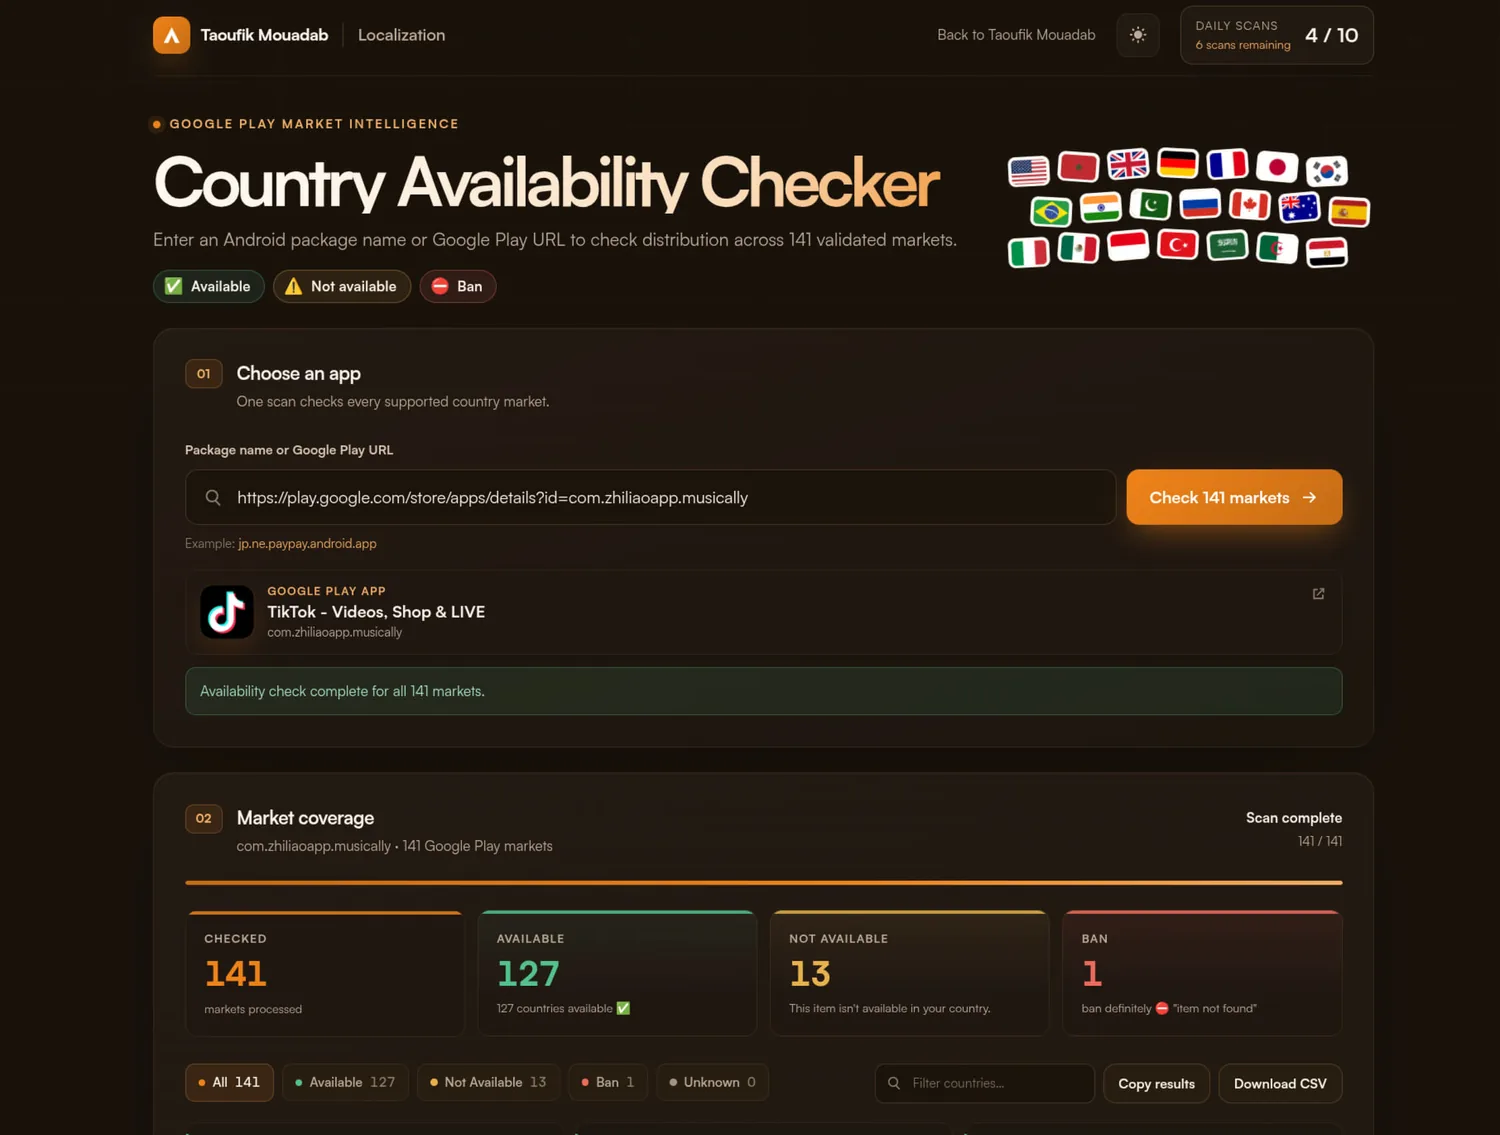Click the Canada flag
Image resolution: width=1500 pixels, height=1135 pixels.
tap(1250, 205)
